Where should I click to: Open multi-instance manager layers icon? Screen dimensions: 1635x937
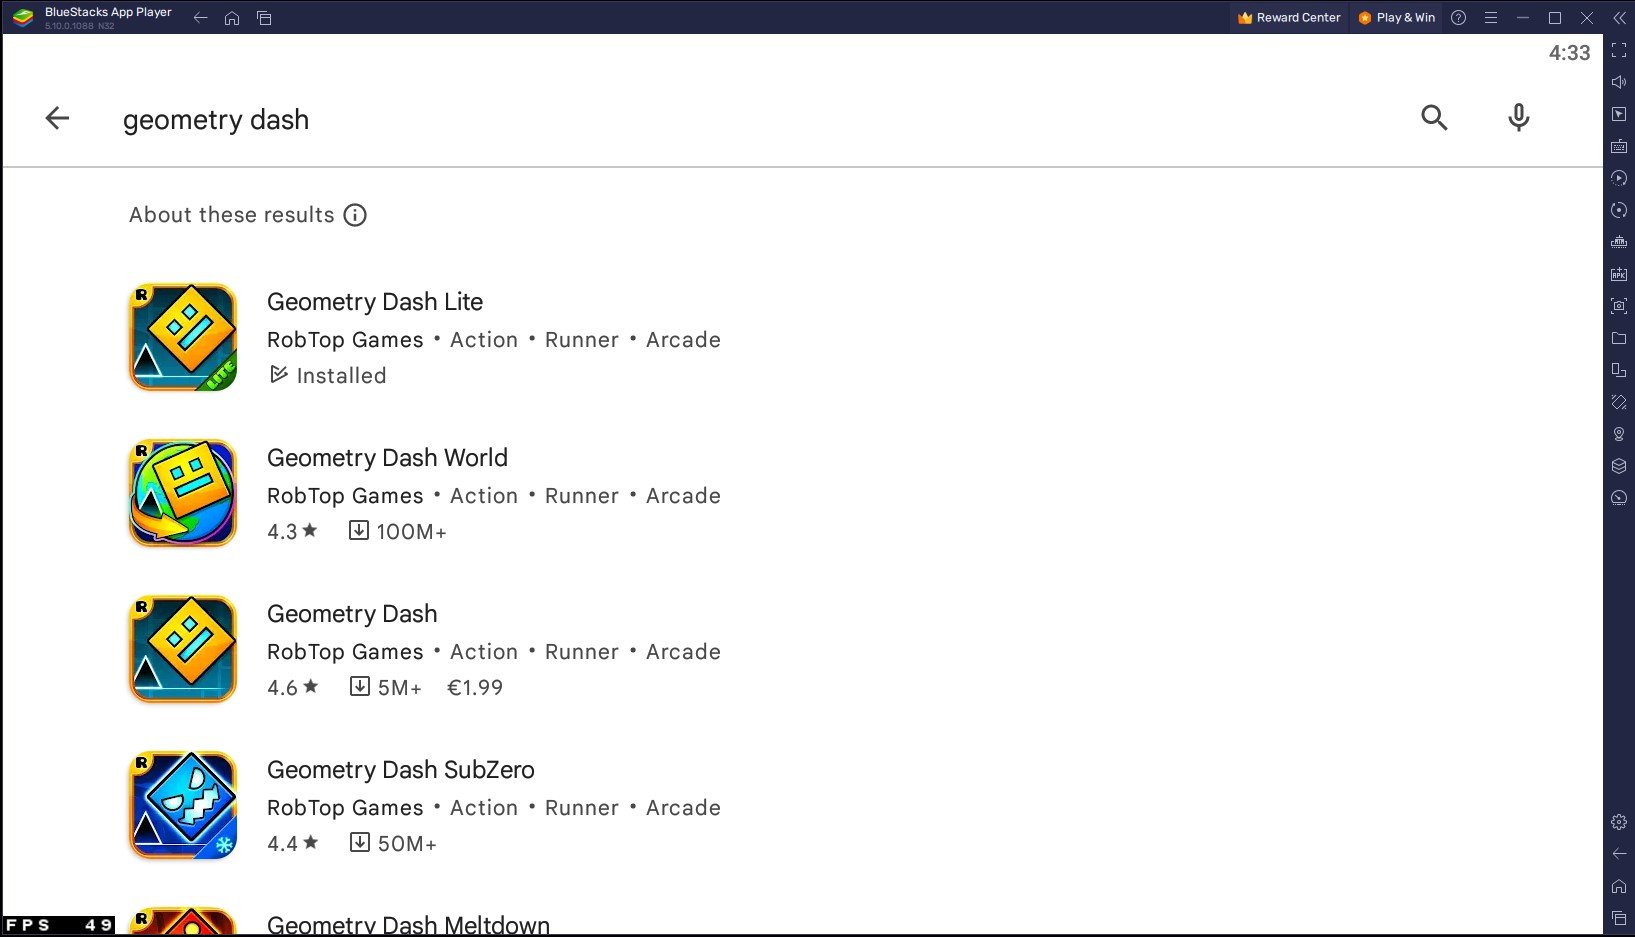click(1619, 466)
